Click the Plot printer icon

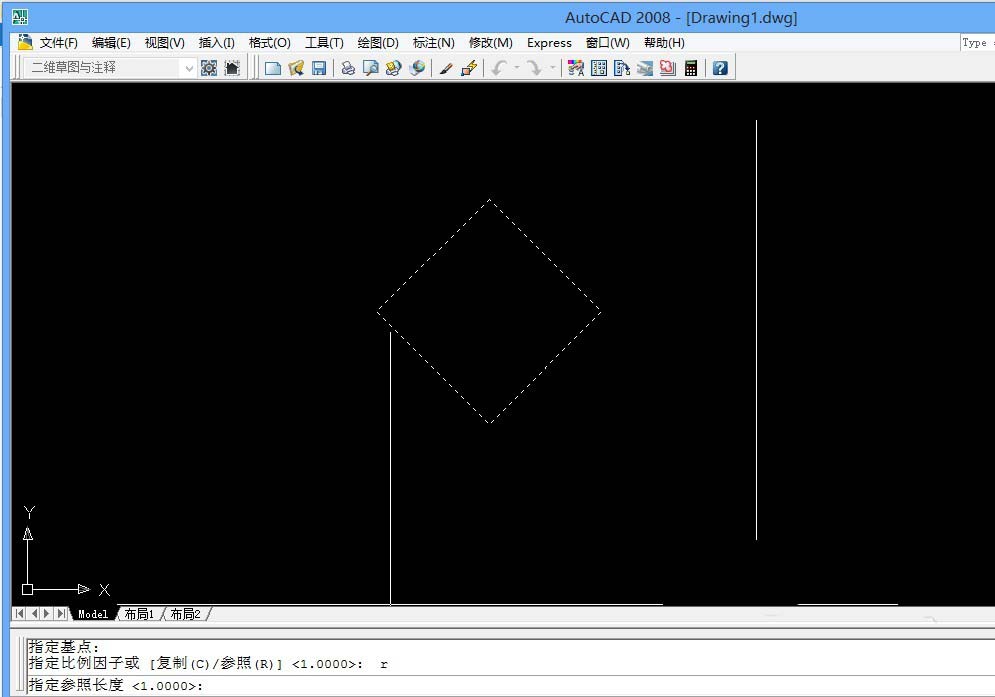click(348, 68)
